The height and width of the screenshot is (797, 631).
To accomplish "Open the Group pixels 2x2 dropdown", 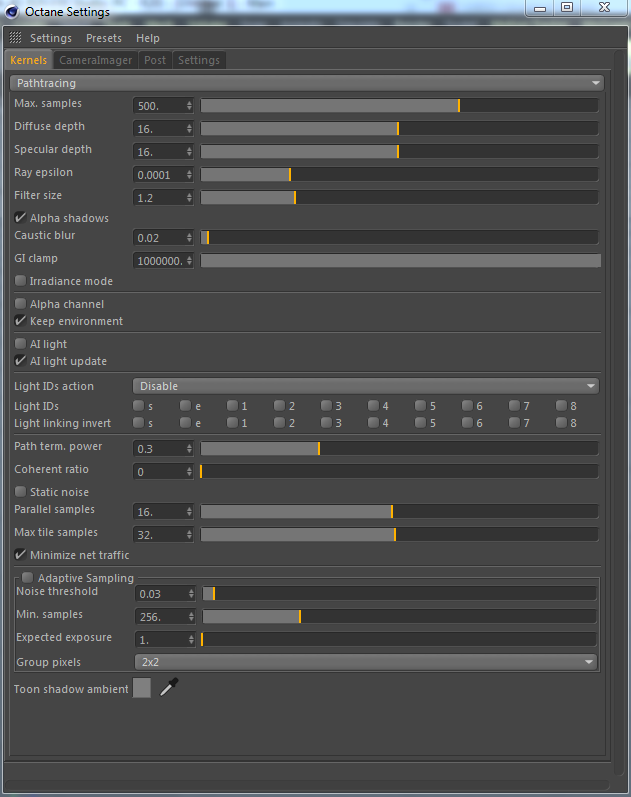I will pyautogui.click(x=365, y=662).
